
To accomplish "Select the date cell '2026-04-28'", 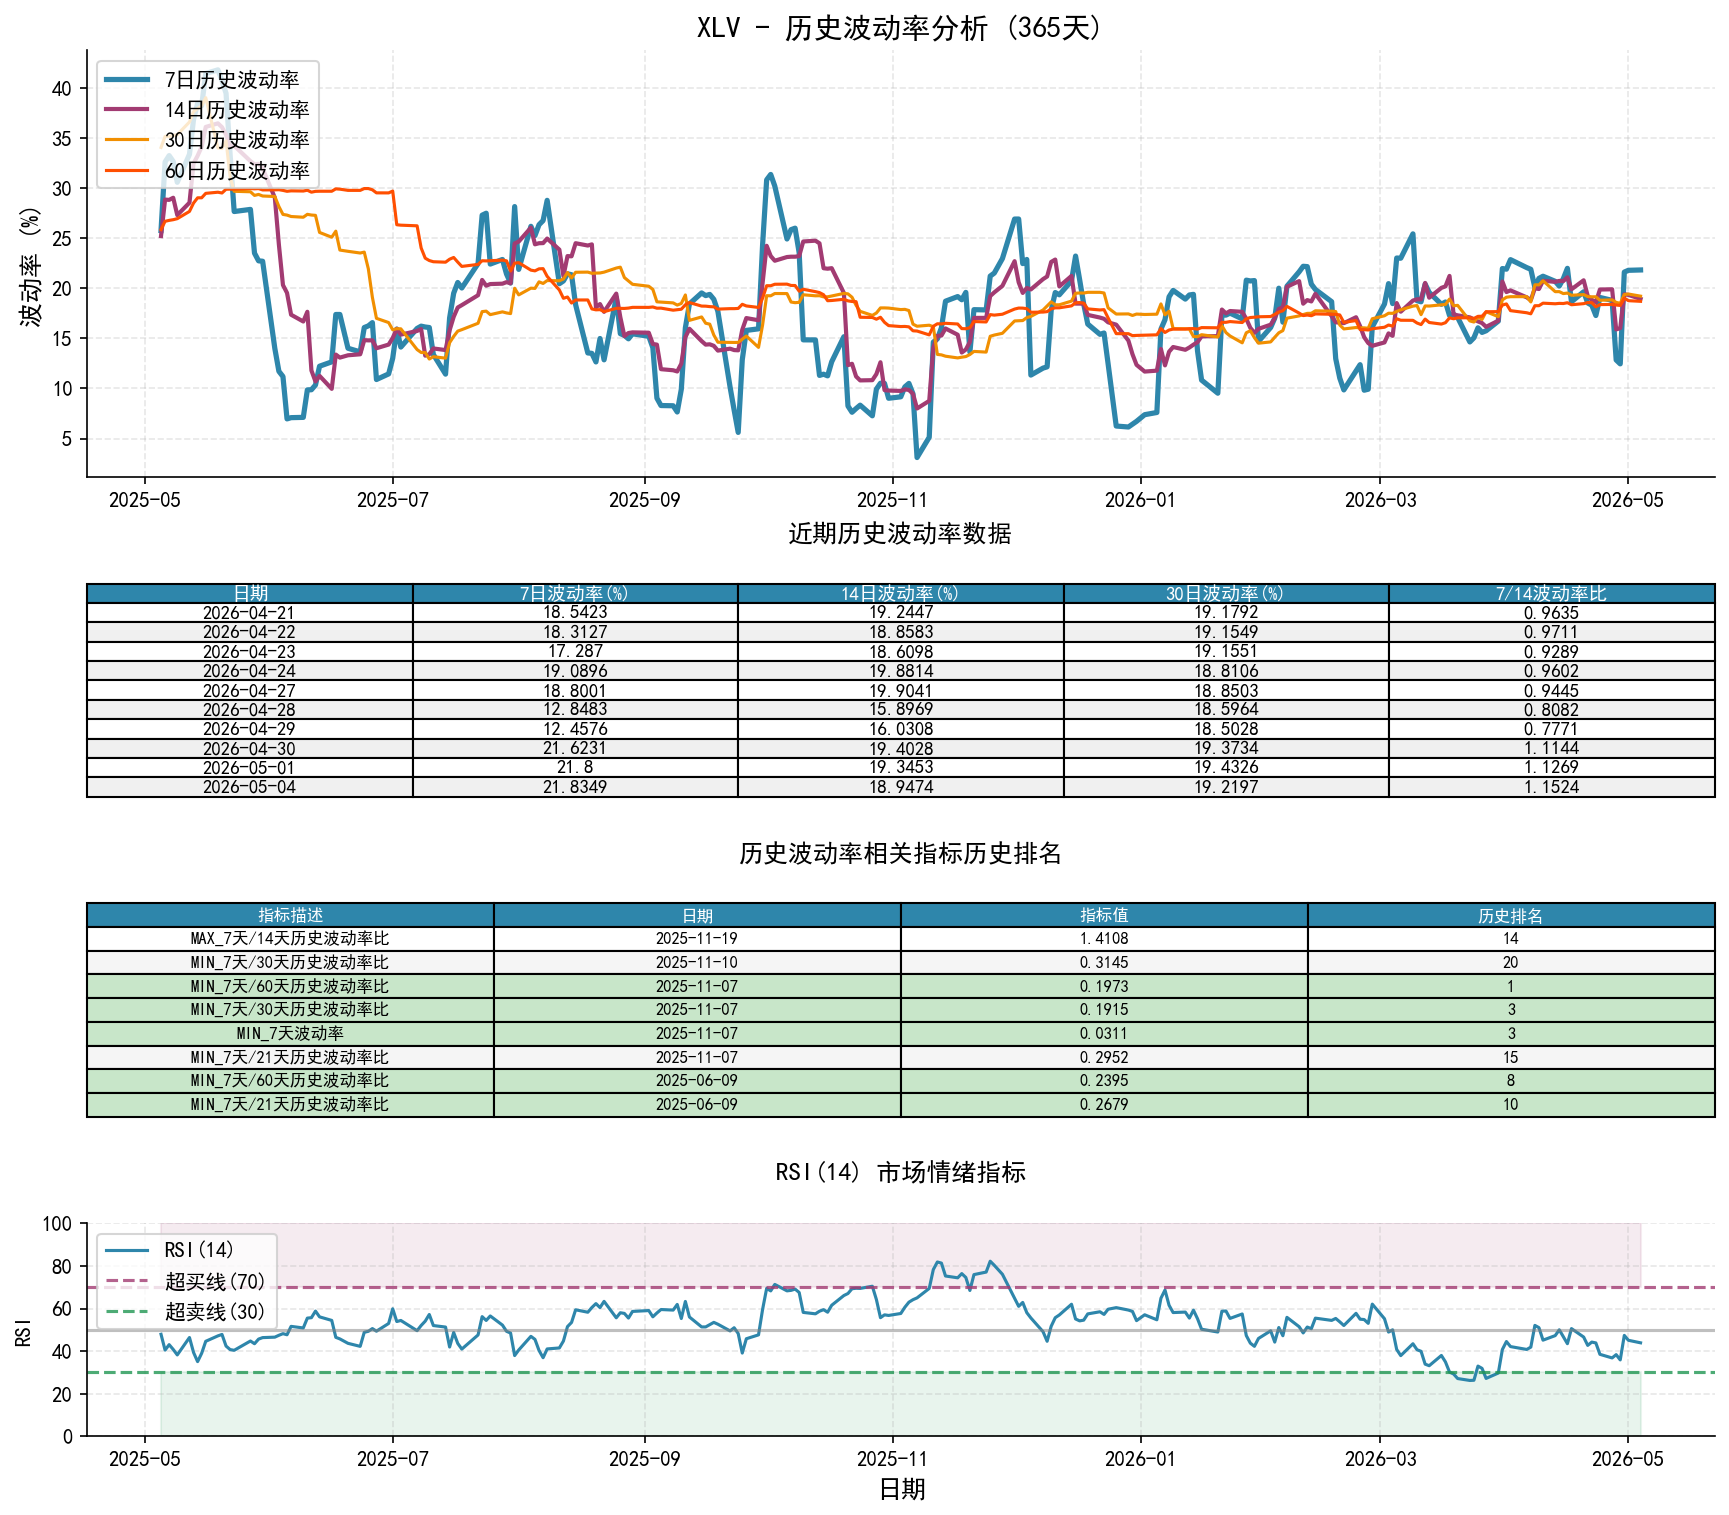I will pos(250,710).
